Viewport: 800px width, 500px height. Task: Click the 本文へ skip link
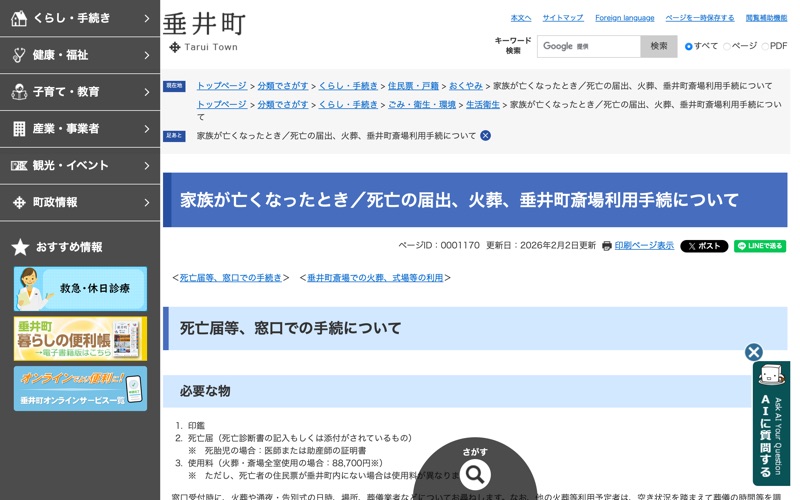521,18
